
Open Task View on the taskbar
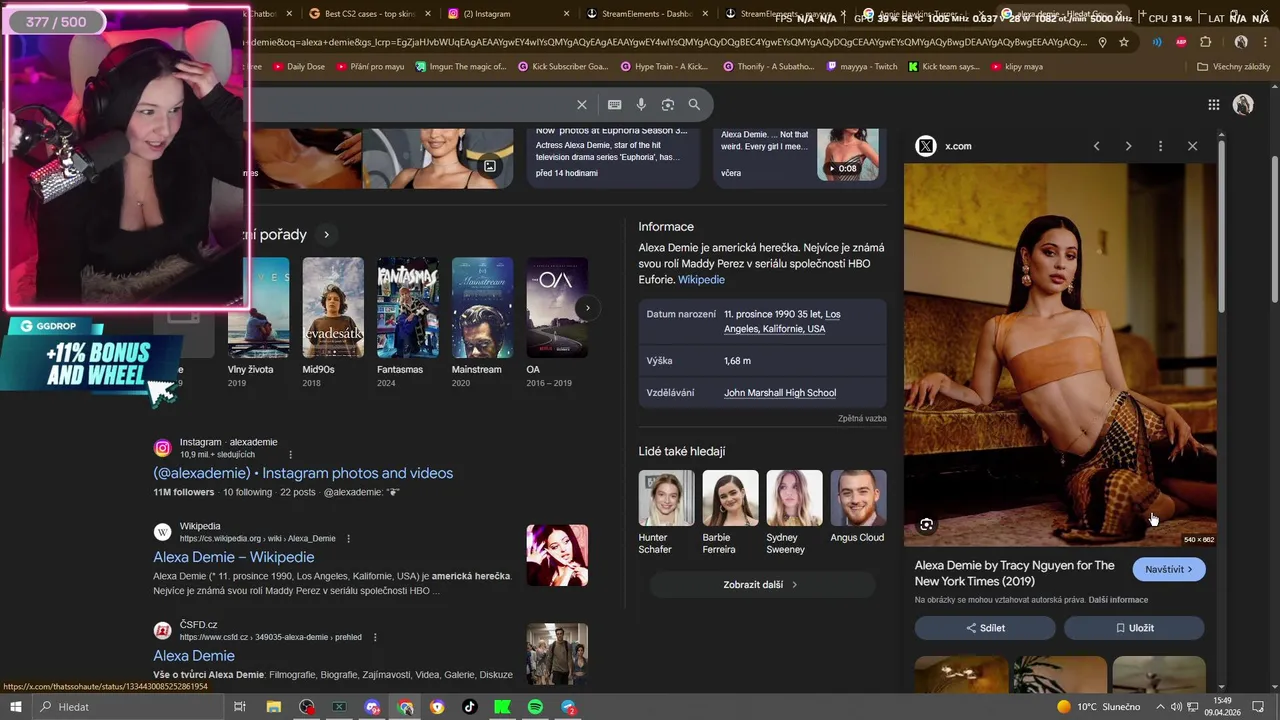click(x=240, y=707)
